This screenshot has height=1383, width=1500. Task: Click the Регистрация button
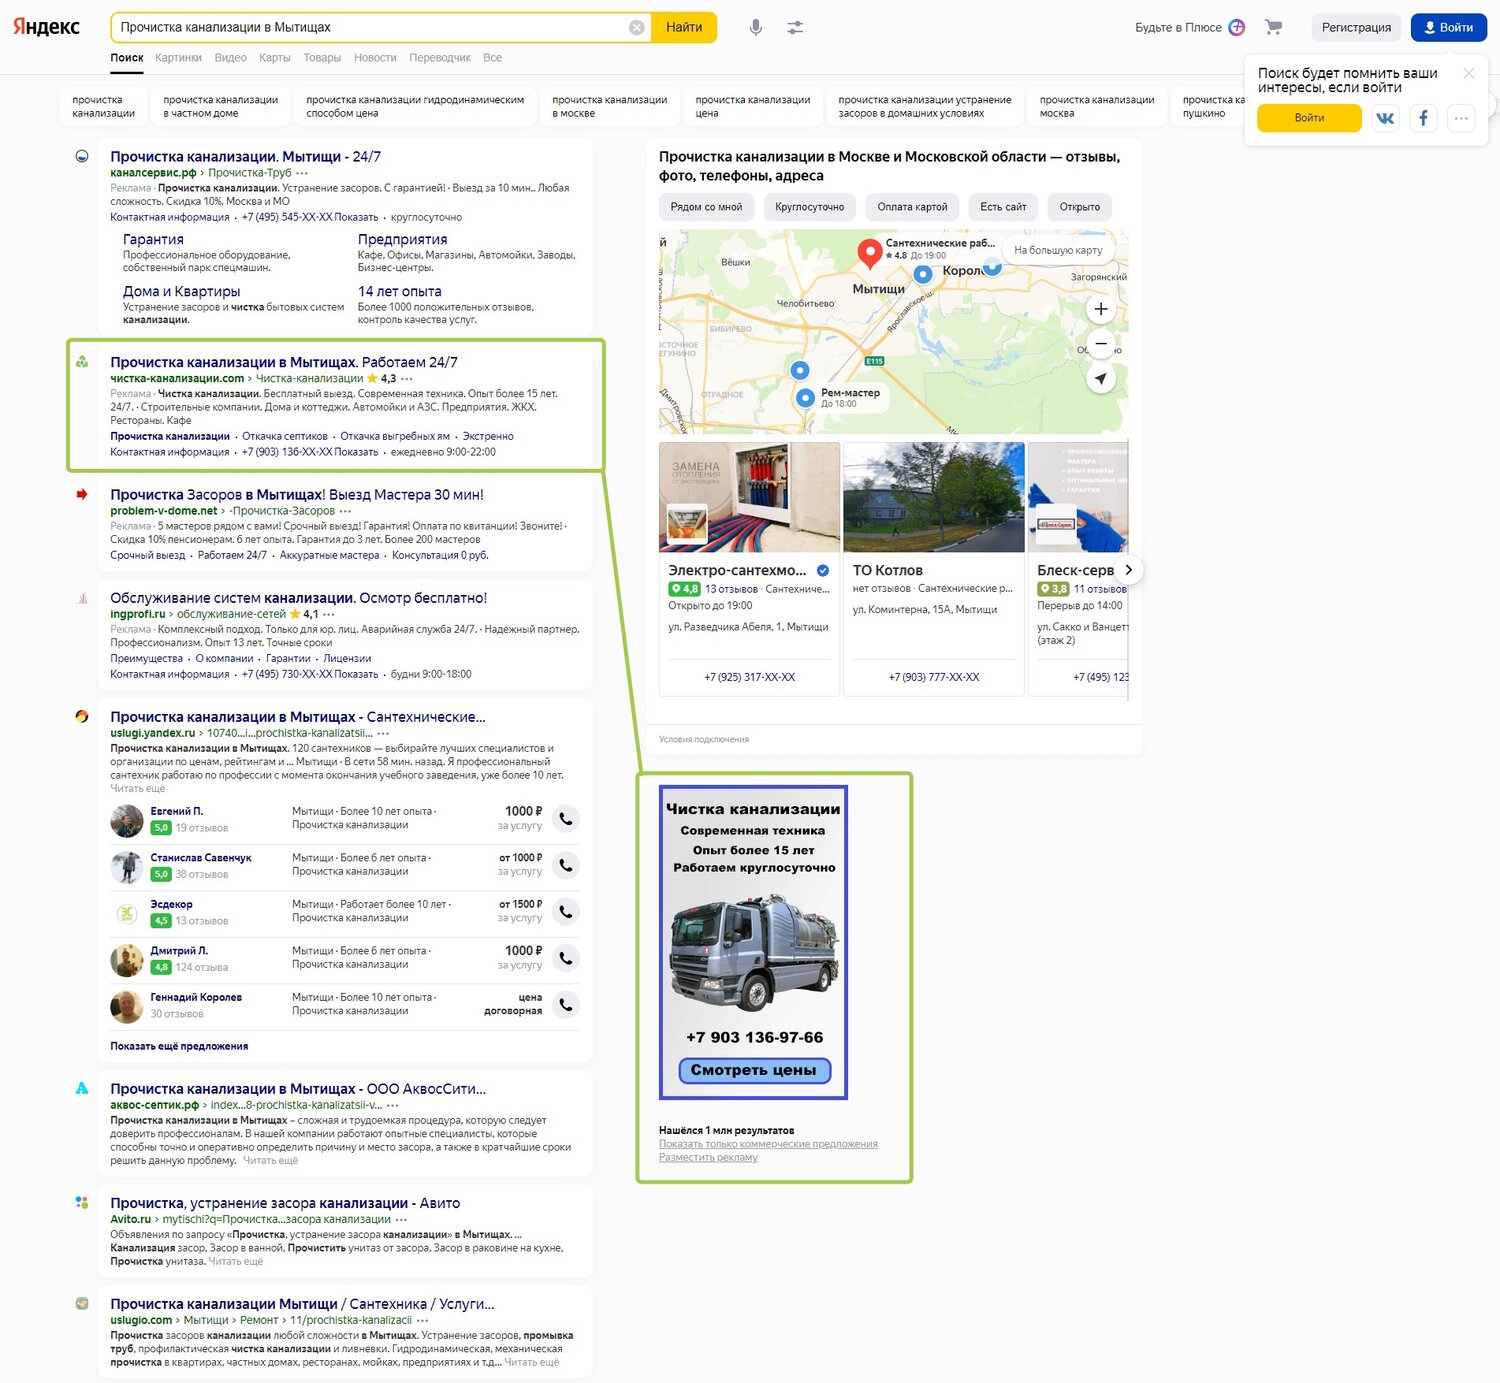point(1356,27)
